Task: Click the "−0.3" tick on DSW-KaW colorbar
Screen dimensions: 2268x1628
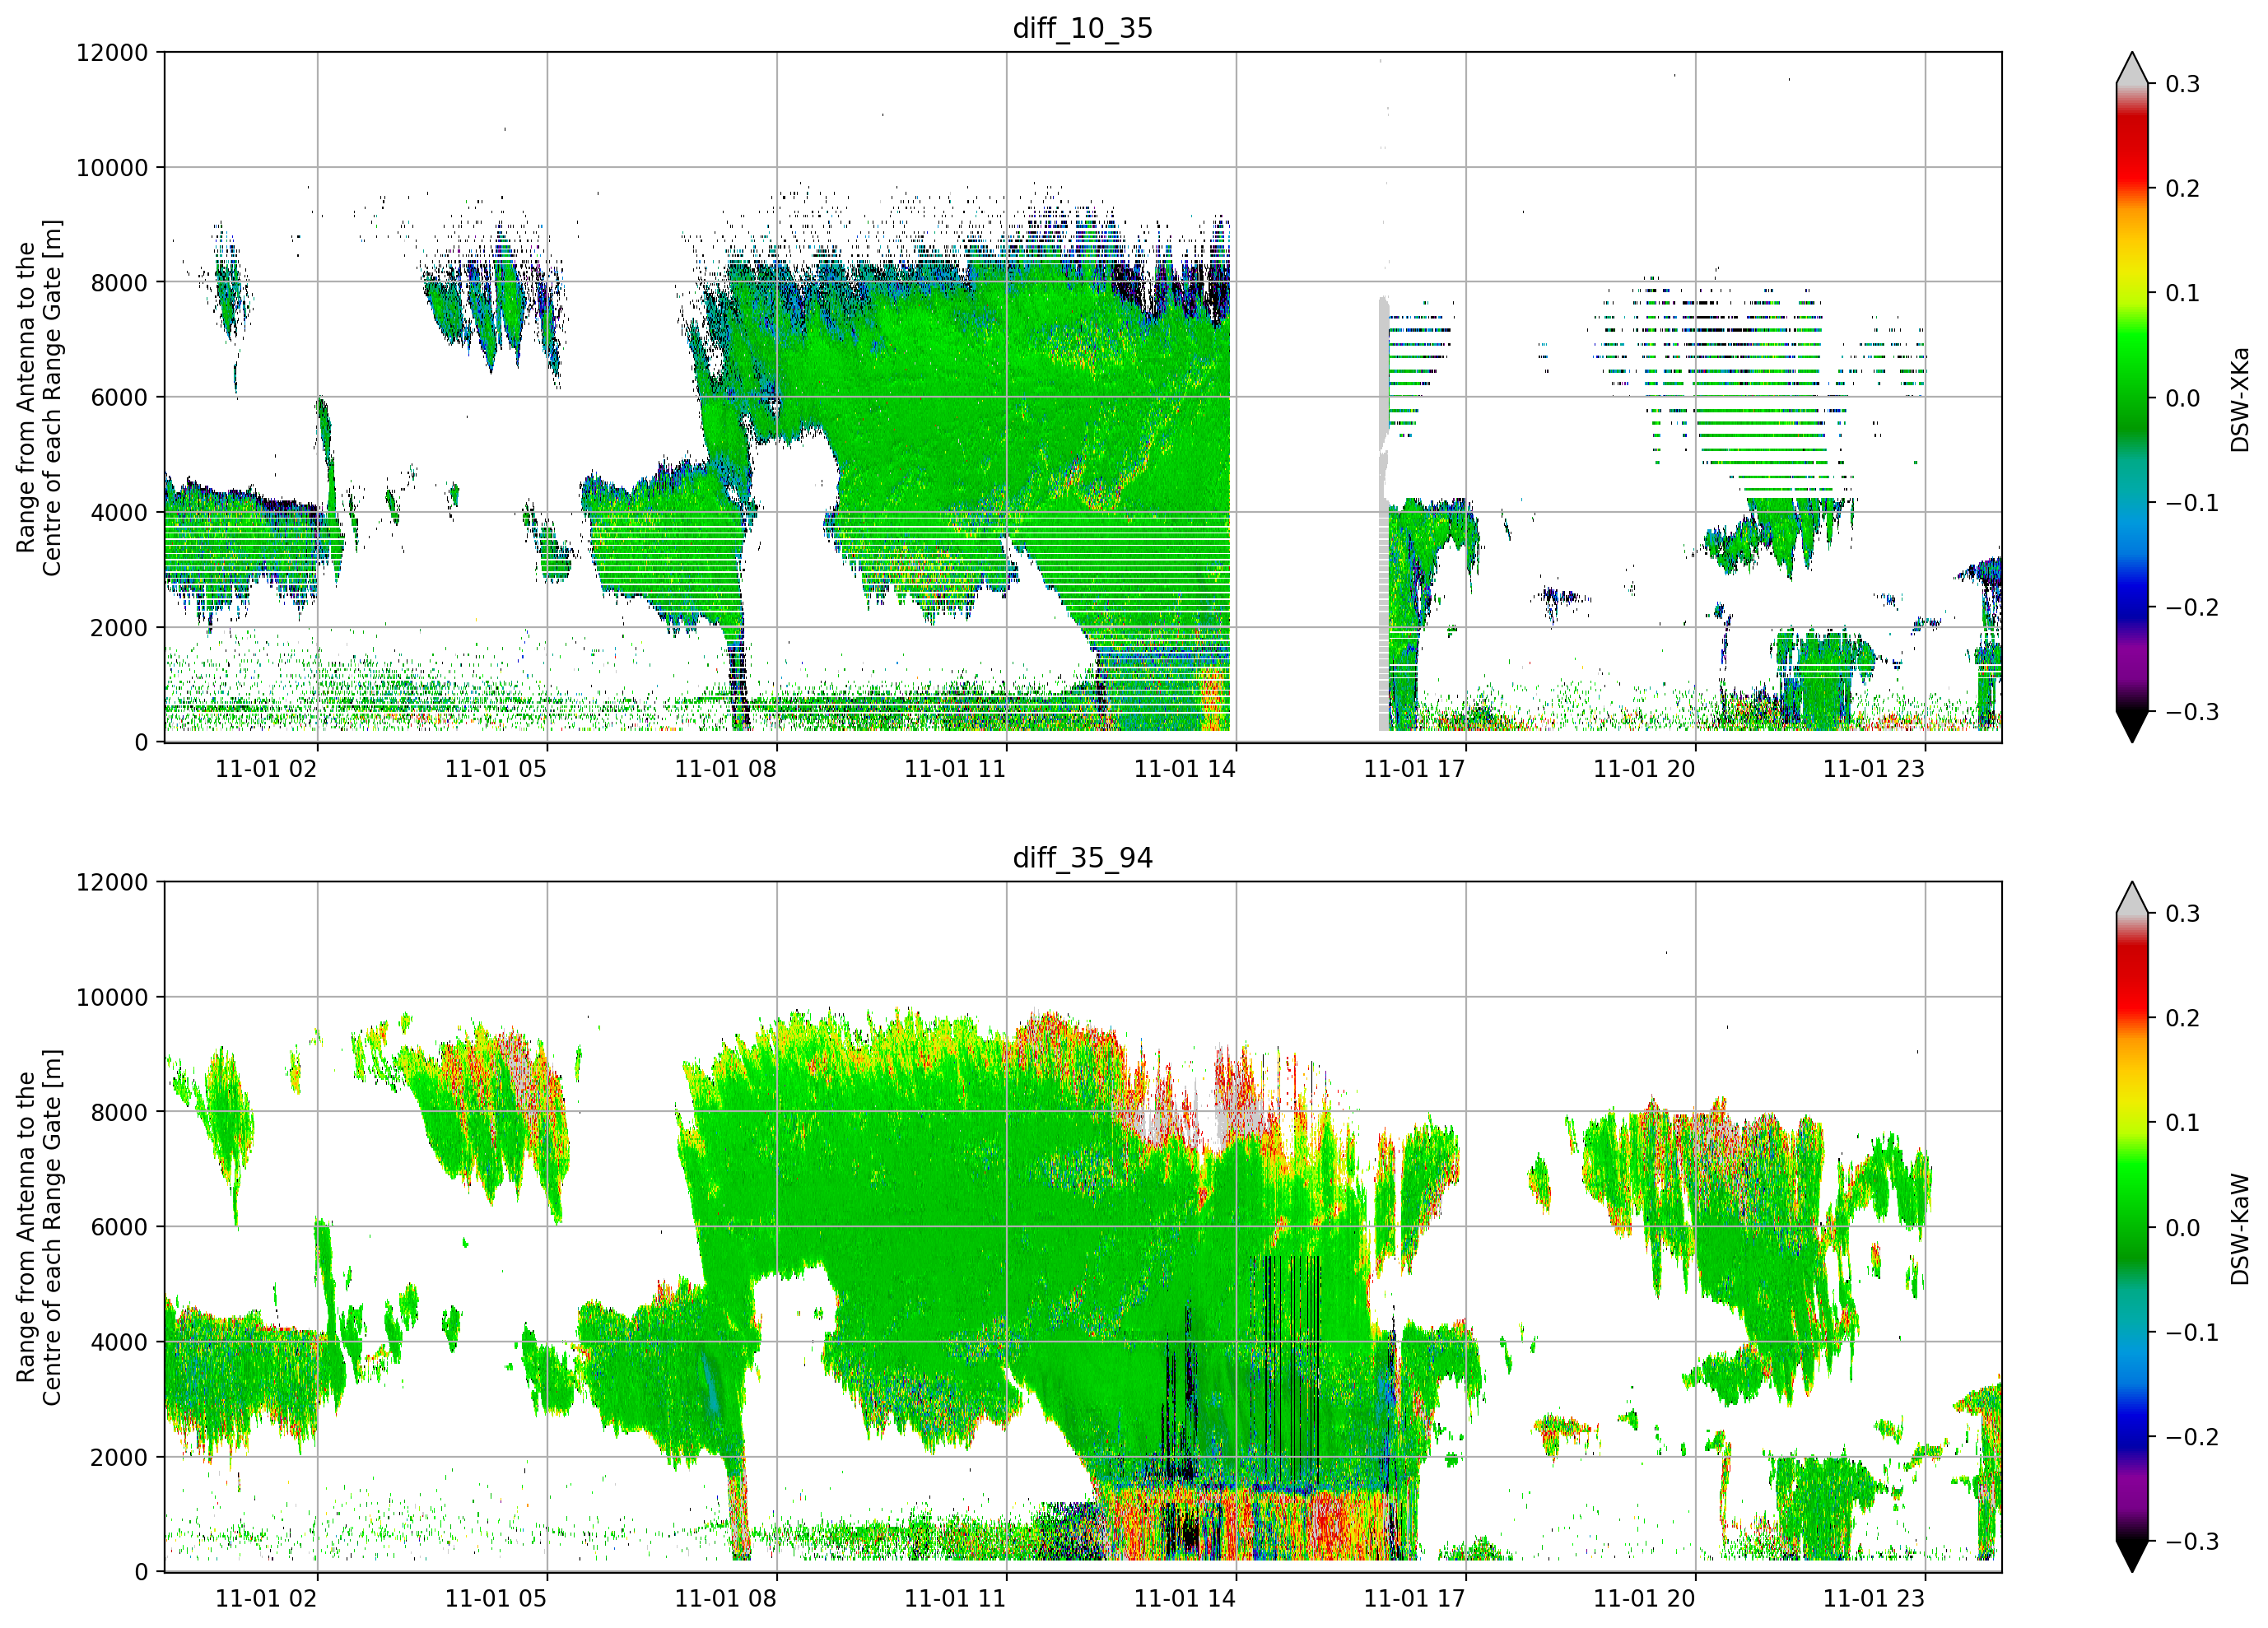Action: (x=2192, y=1542)
